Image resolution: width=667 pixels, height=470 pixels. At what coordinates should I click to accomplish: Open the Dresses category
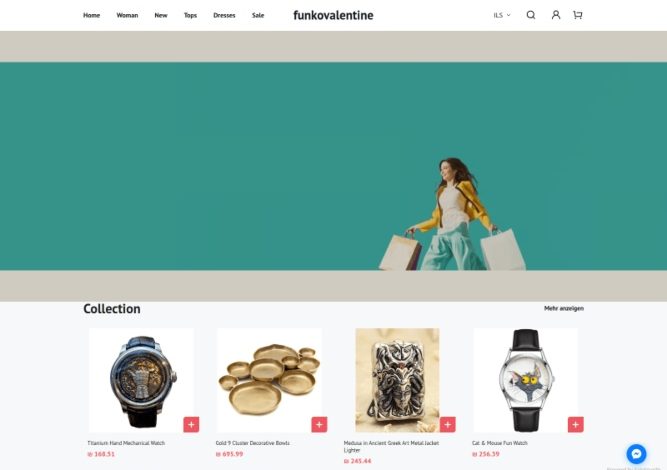click(224, 15)
